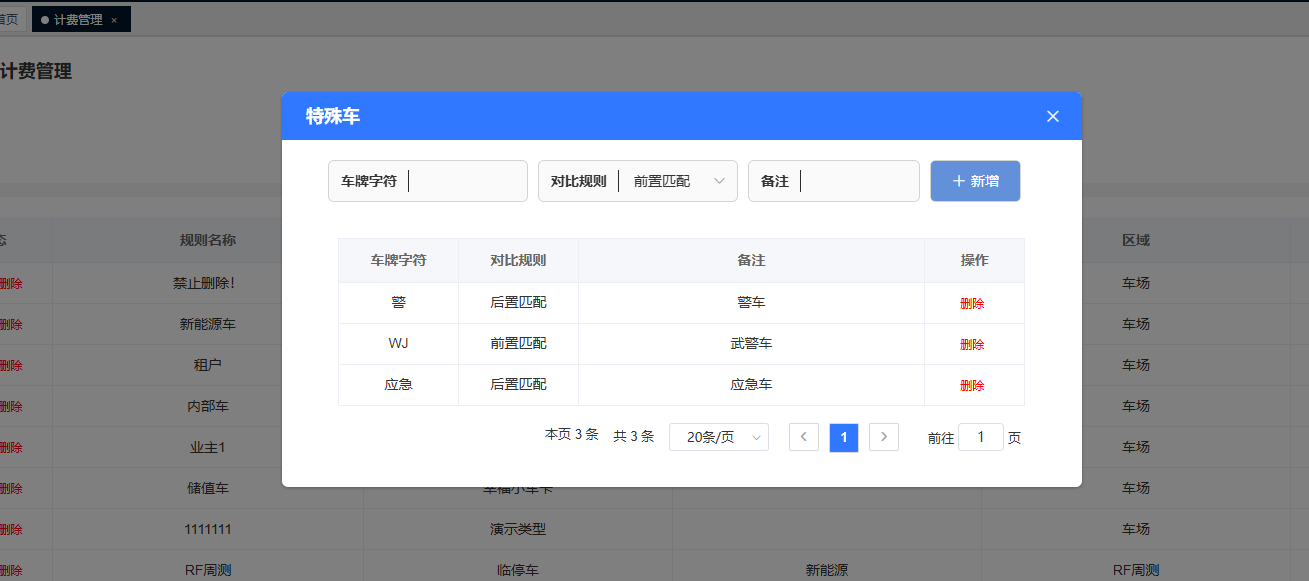
Task: Click 租户 rule name in background table
Action: click(x=208, y=365)
